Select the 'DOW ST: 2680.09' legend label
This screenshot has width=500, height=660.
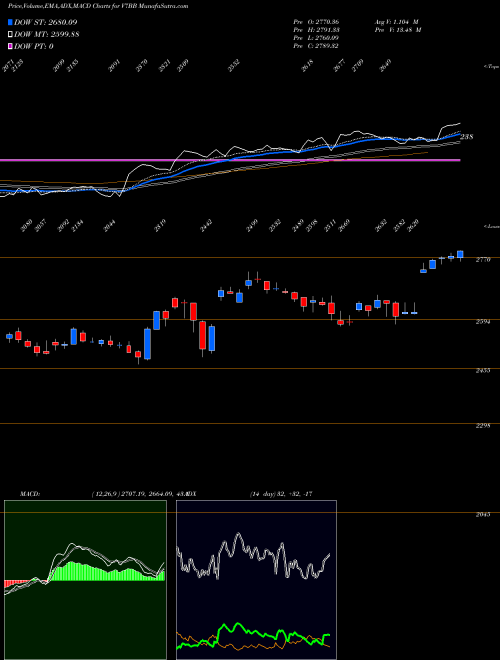point(46,22)
